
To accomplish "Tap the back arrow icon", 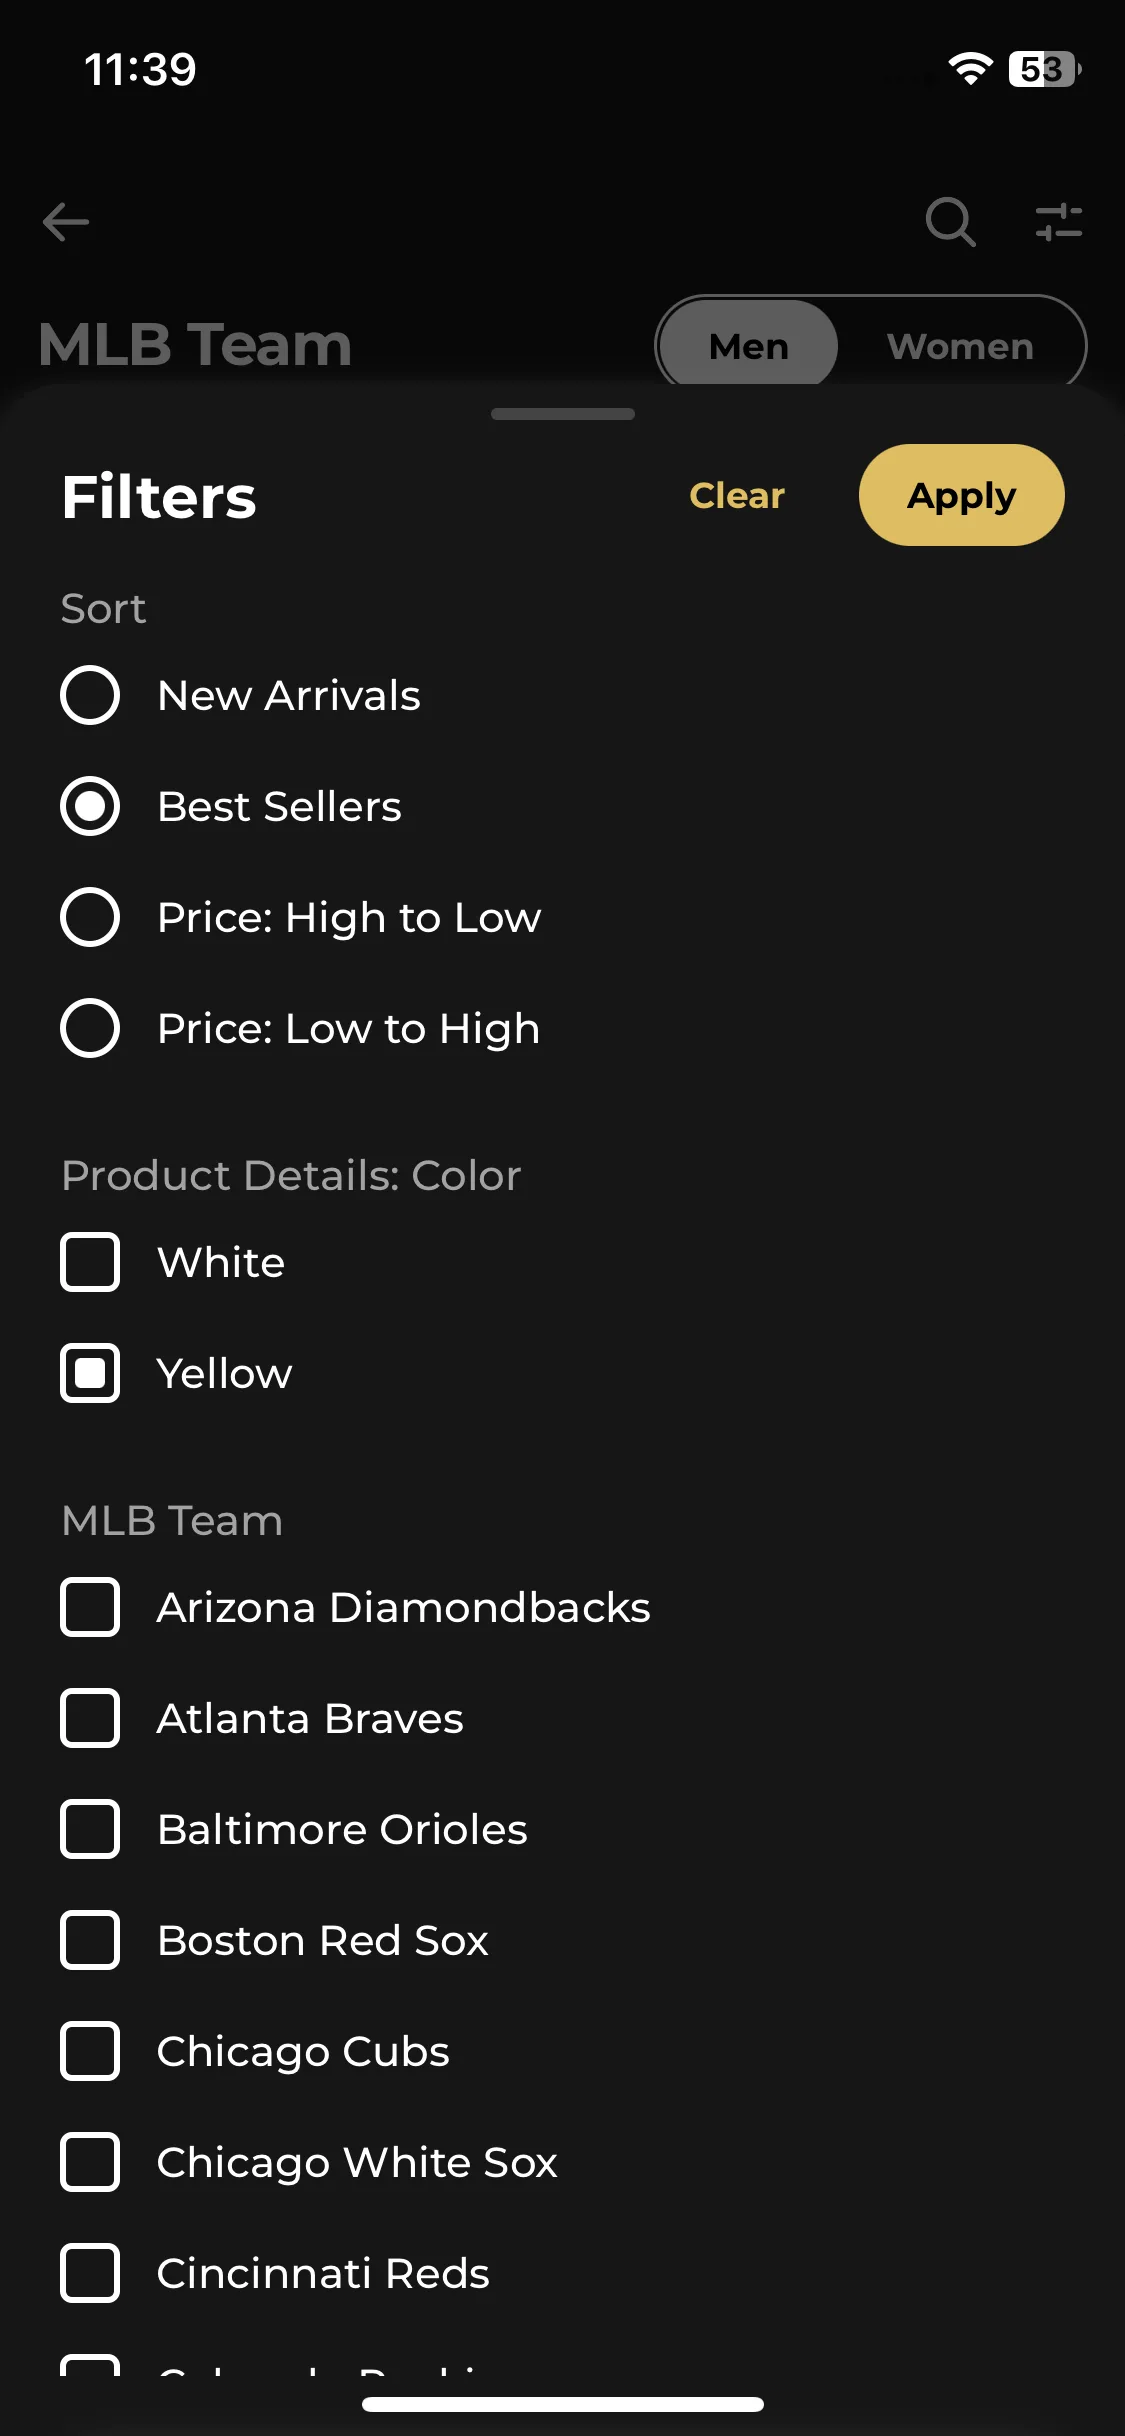I will tap(66, 222).
